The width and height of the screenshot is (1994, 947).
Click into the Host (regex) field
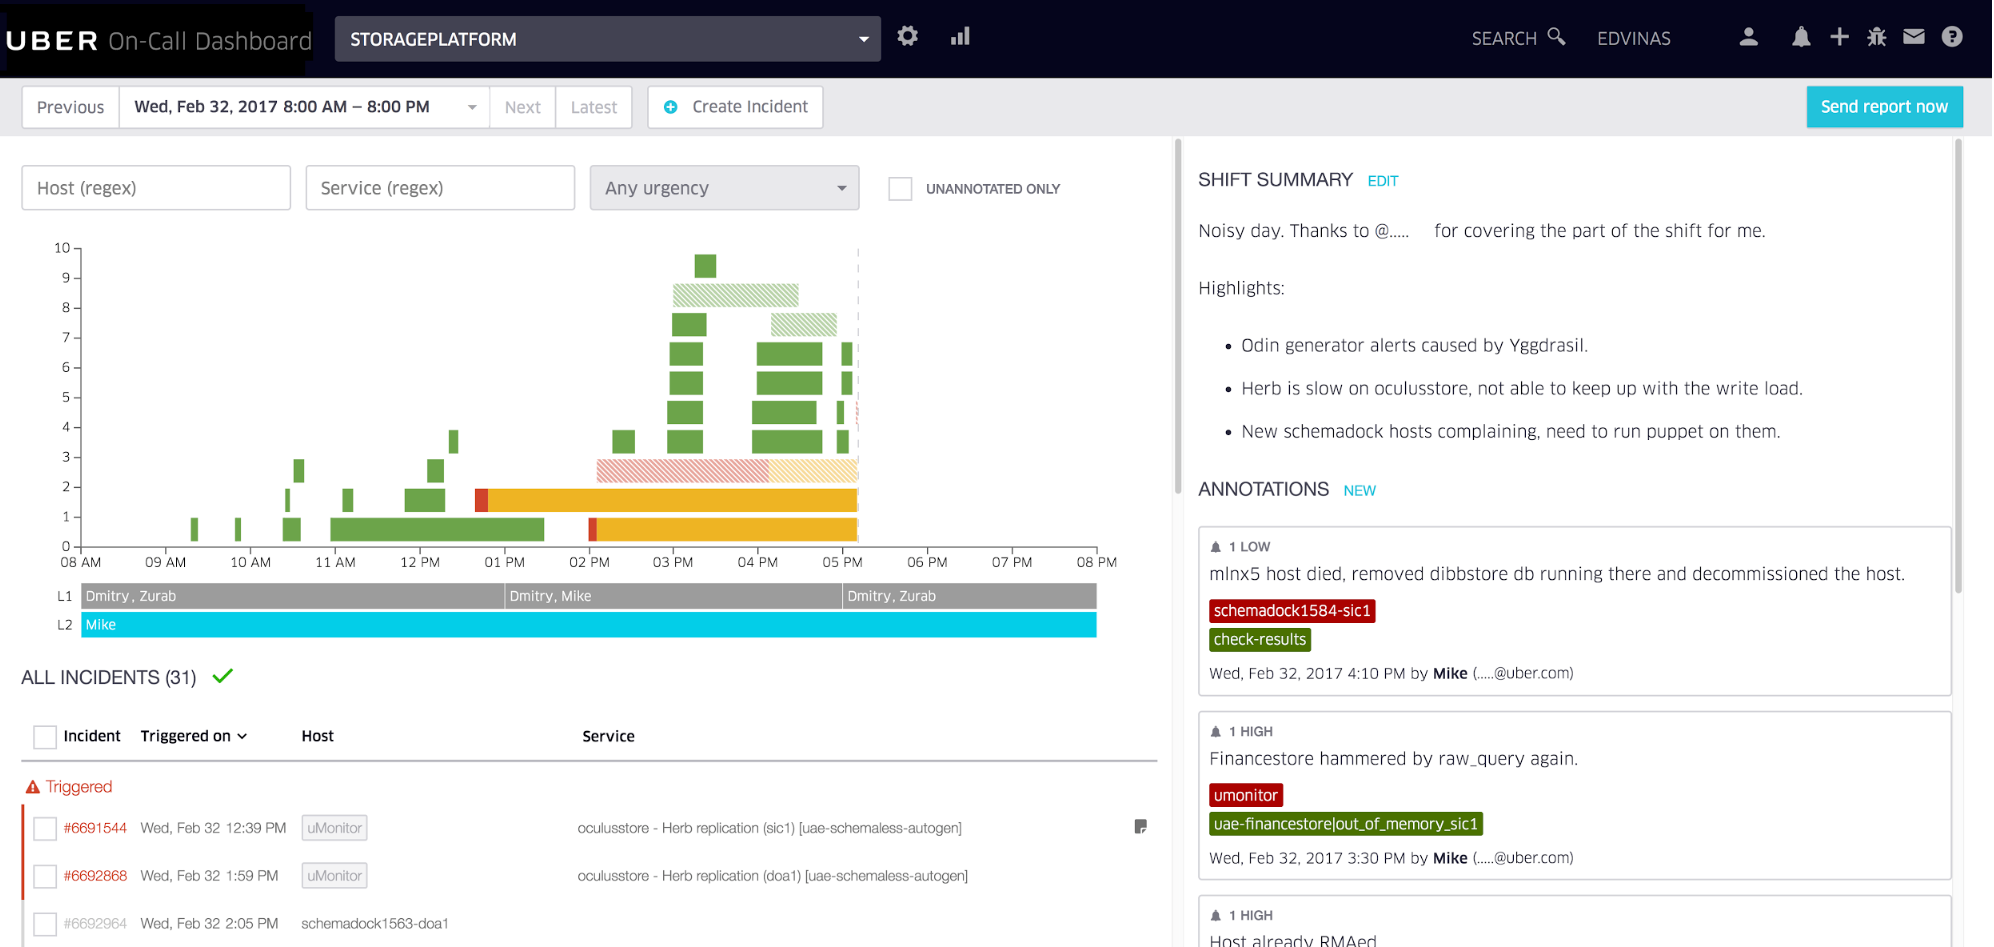(x=156, y=188)
